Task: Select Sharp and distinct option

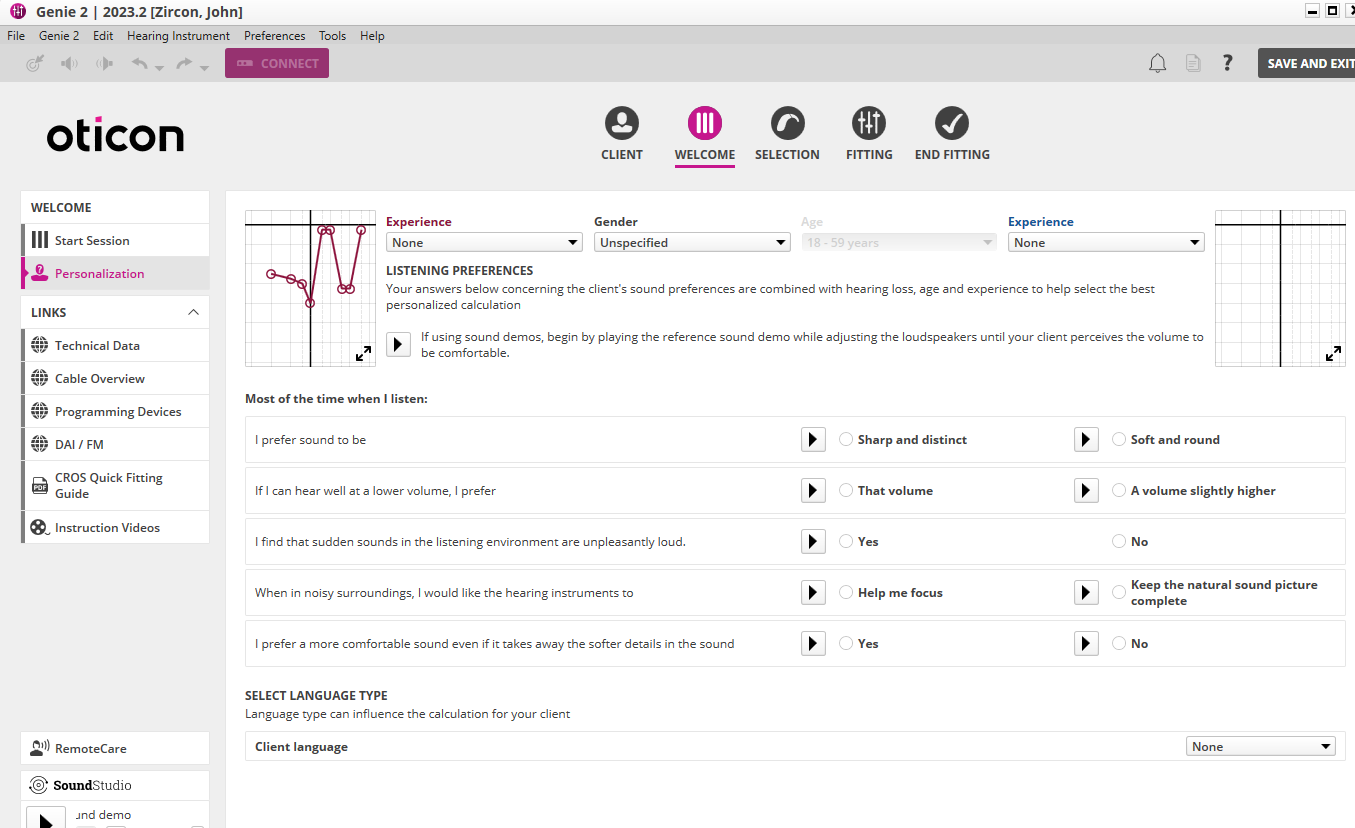Action: (846, 440)
